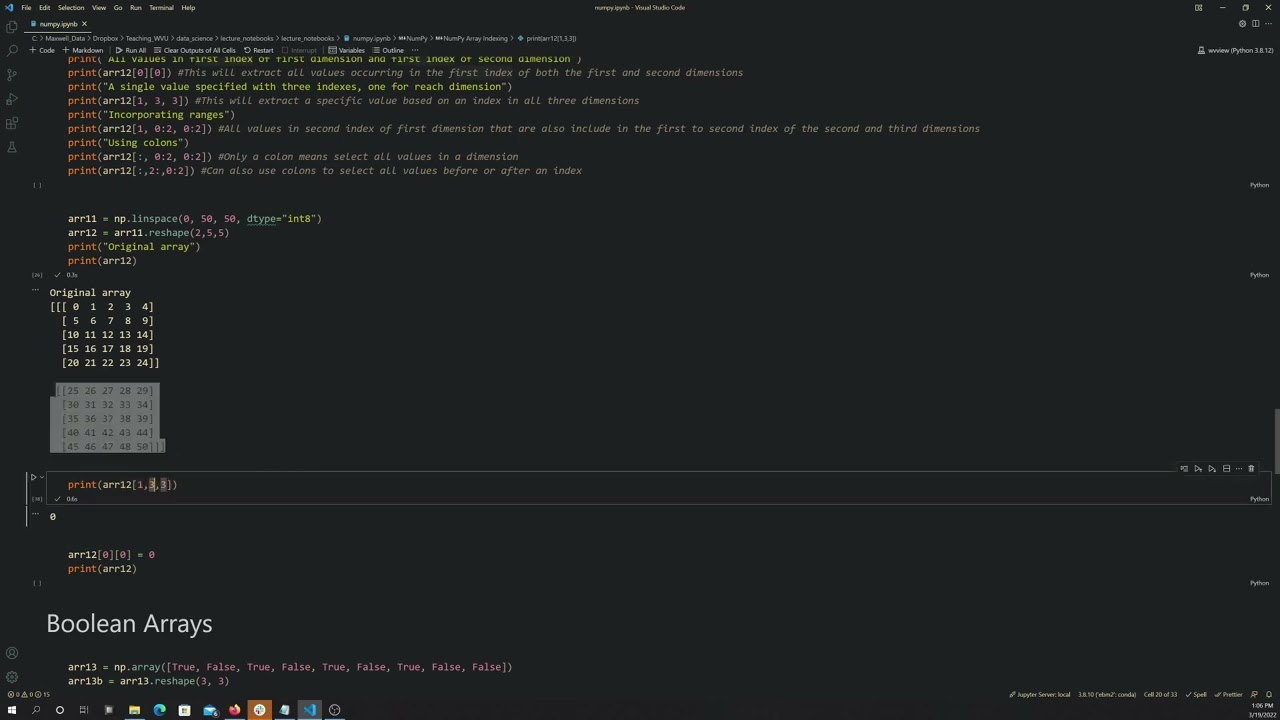Open OBS Studio from taskbar

pos(334,710)
